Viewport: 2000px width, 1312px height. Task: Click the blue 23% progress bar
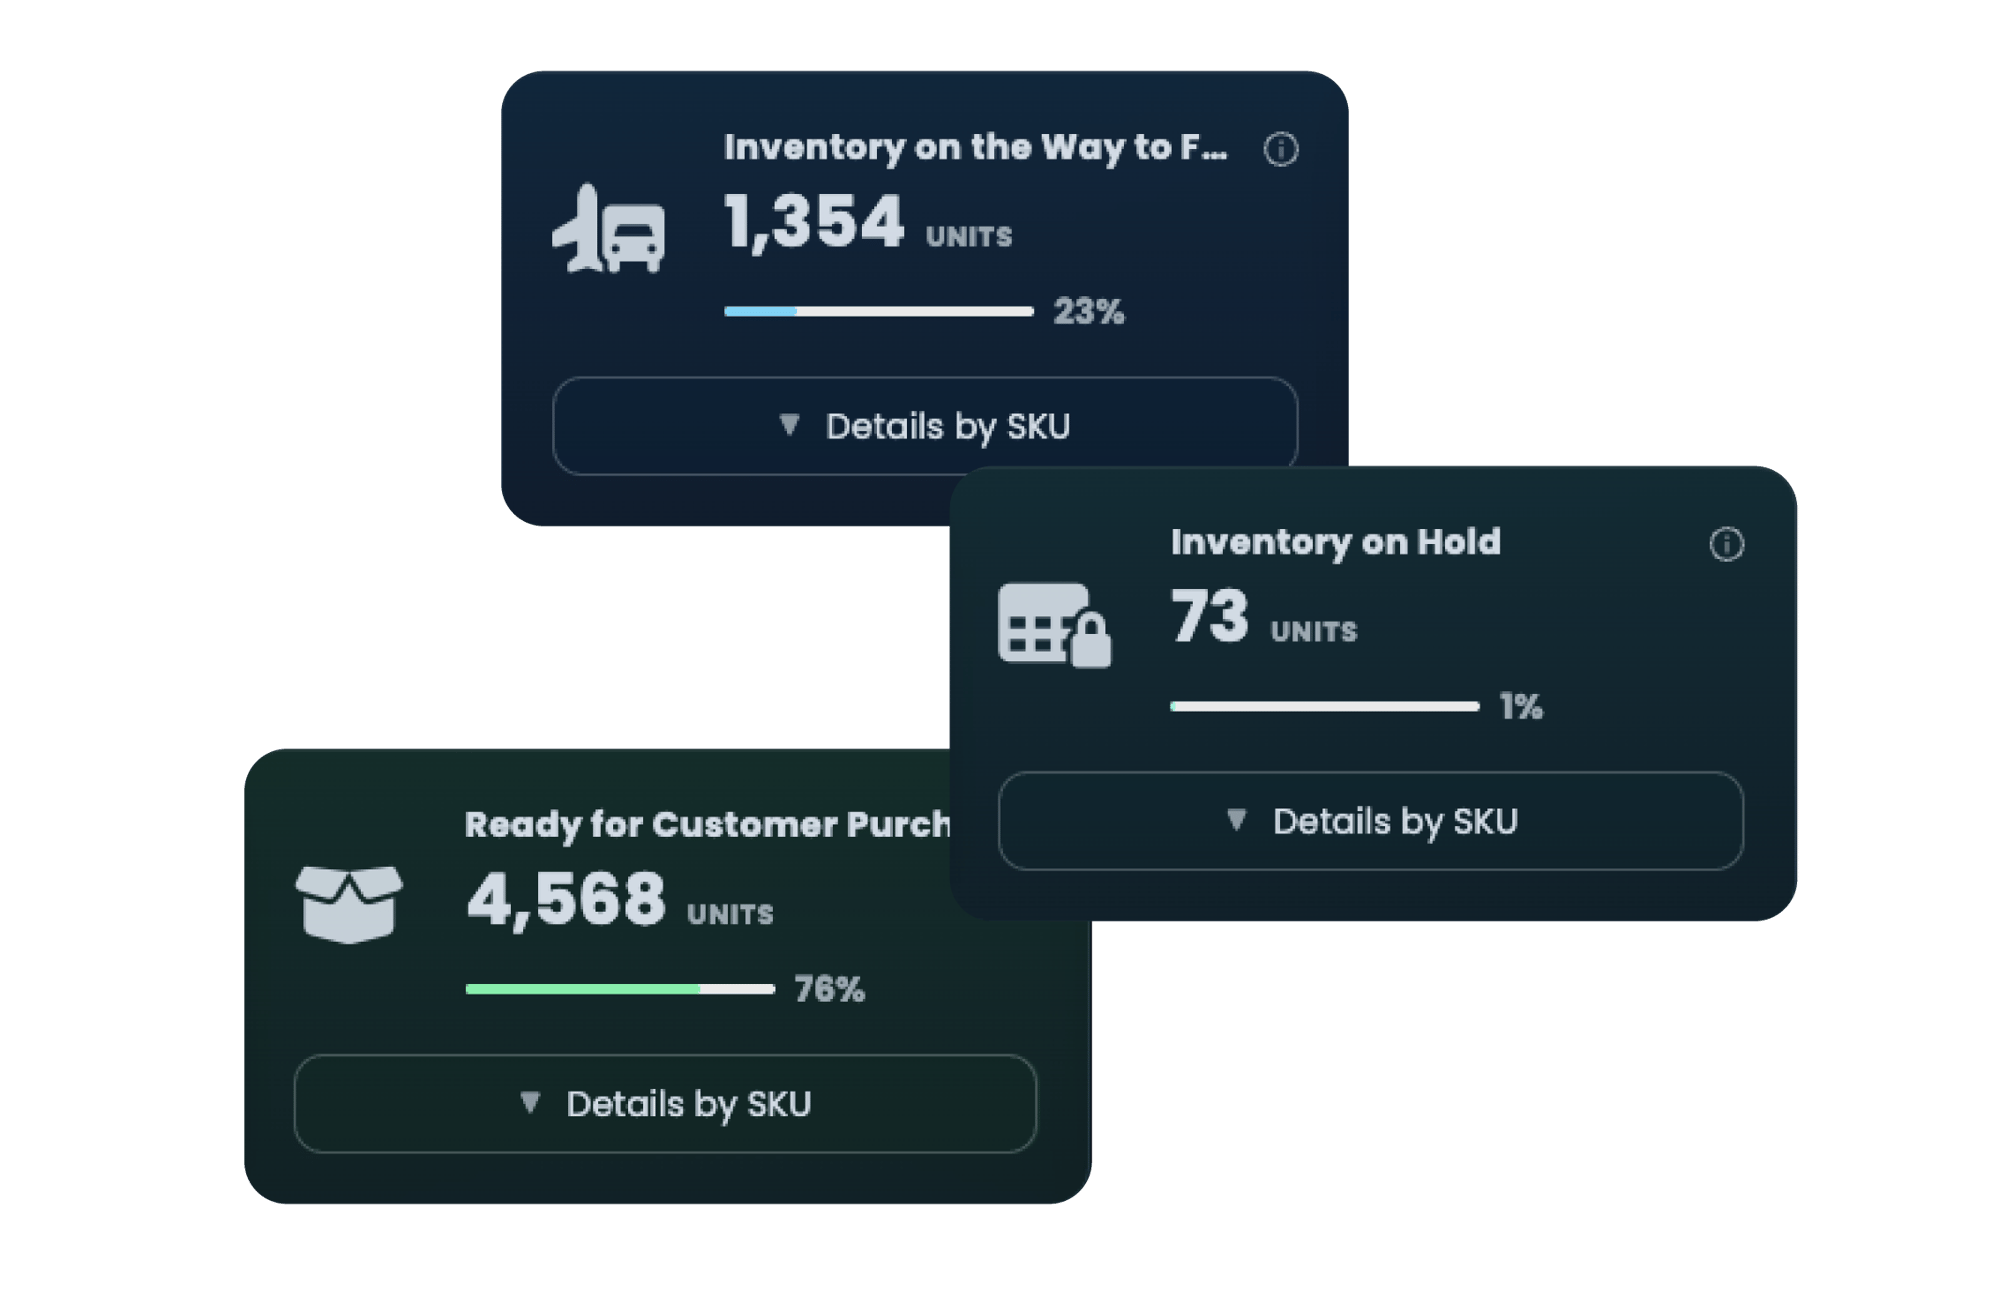760,311
